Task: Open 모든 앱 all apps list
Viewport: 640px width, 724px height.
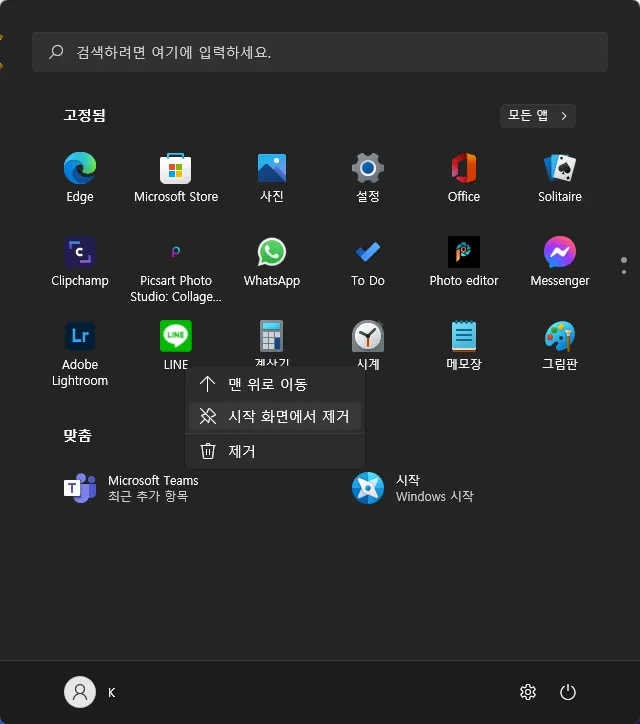Action: 538,115
